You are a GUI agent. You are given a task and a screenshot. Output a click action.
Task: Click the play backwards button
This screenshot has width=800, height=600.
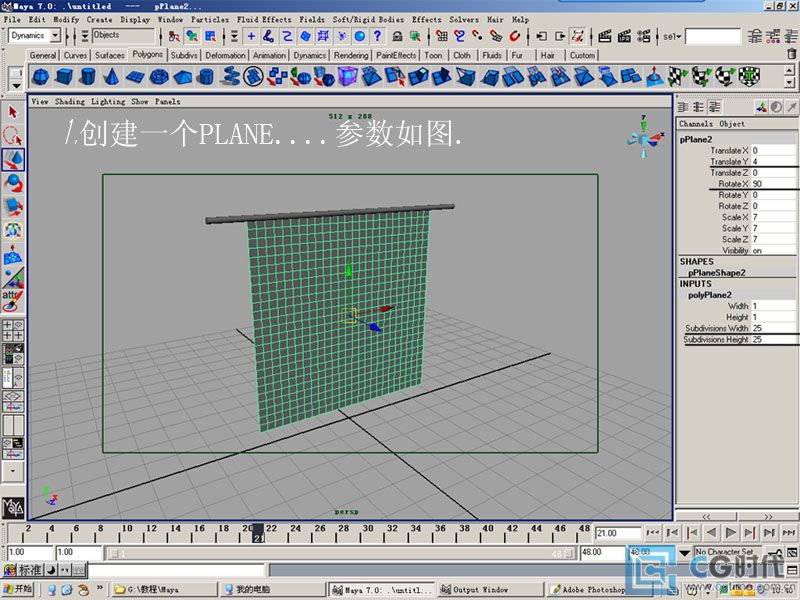coord(711,533)
